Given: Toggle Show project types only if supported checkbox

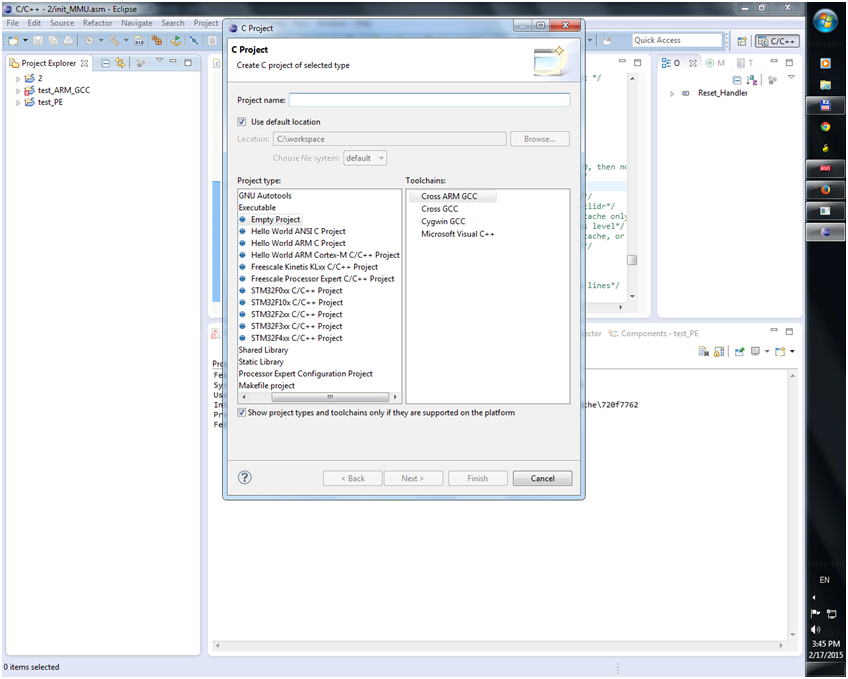Looking at the screenshot, I should pyautogui.click(x=241, y=412).
